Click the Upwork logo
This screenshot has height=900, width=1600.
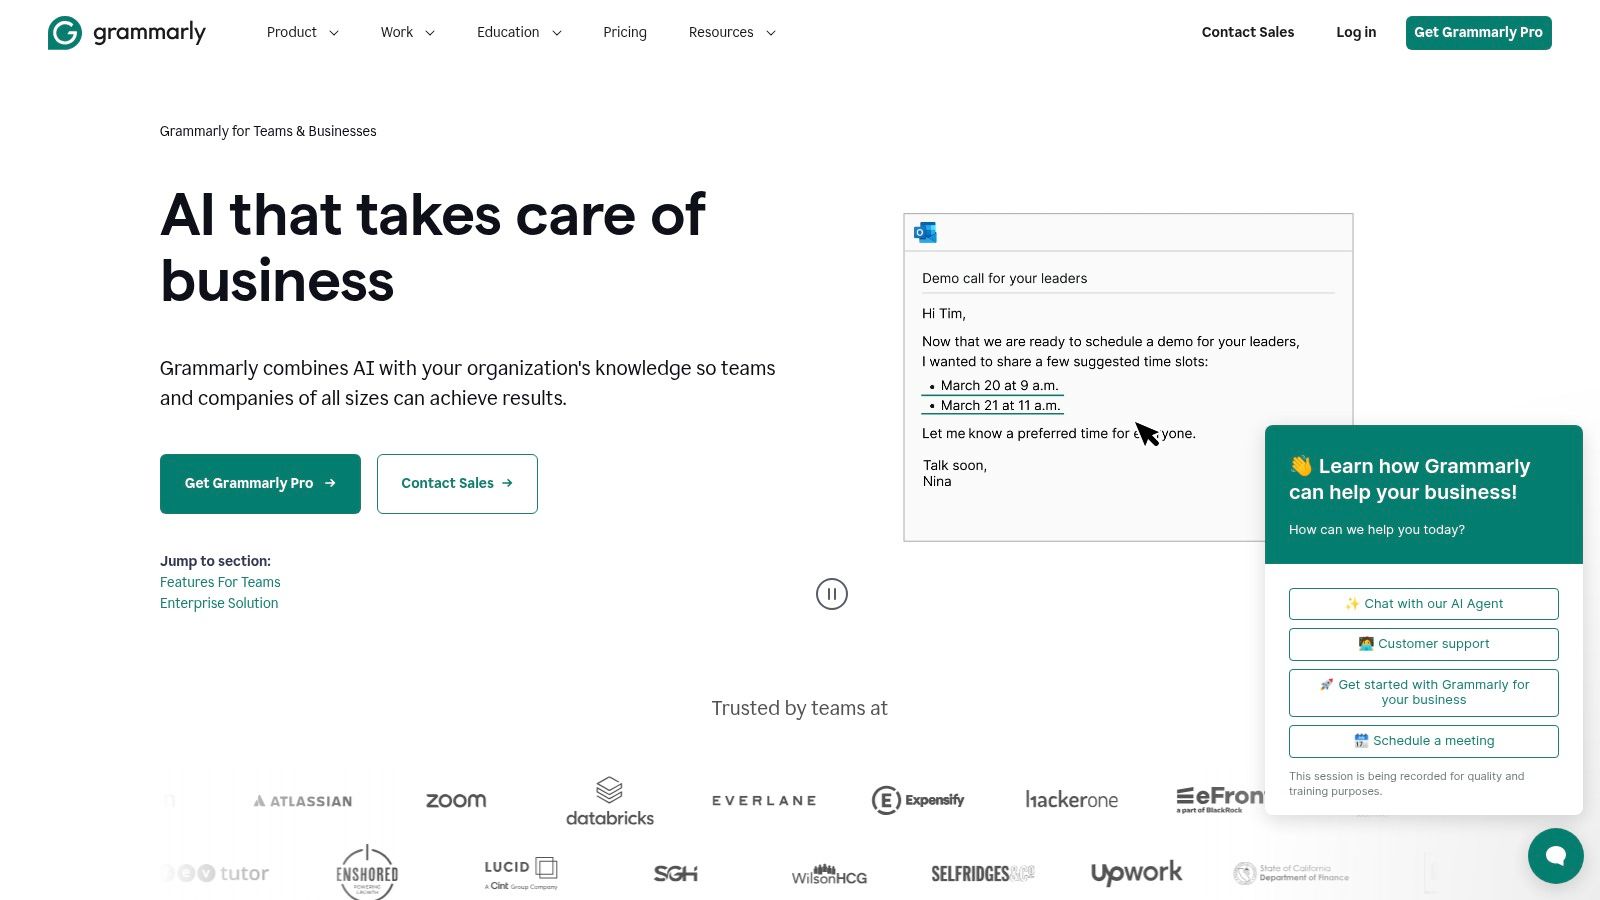coord(1136,873)
